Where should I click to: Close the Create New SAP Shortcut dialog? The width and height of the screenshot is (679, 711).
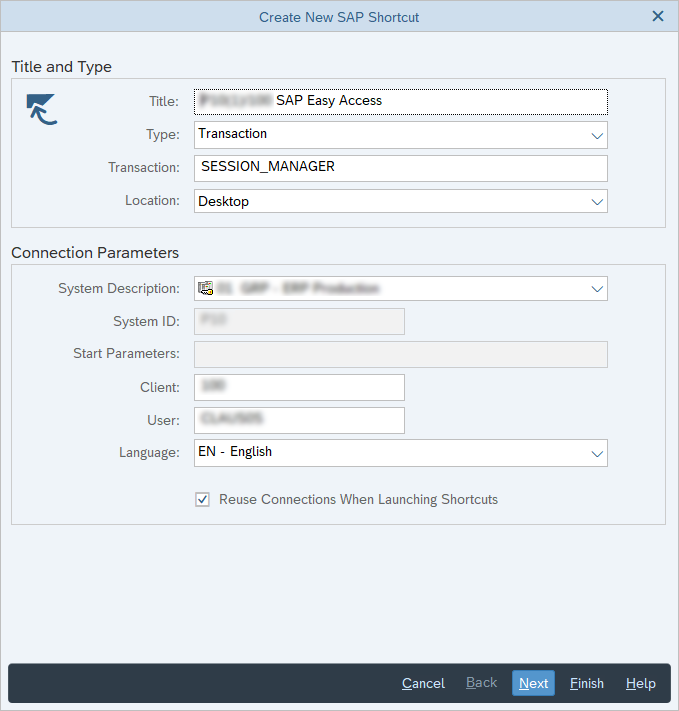(x=658, y=16)
